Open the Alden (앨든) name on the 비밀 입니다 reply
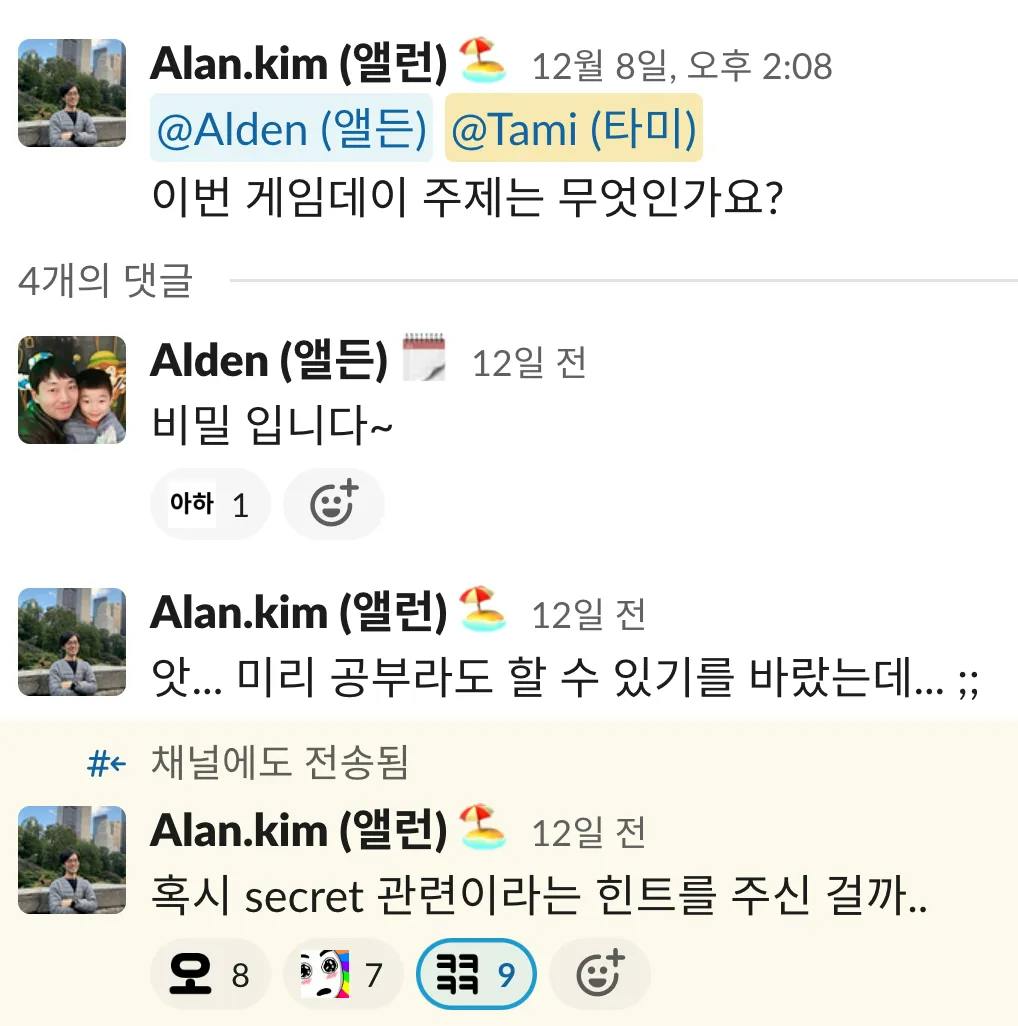1018x1026 pixels. [x=269, y=361]
